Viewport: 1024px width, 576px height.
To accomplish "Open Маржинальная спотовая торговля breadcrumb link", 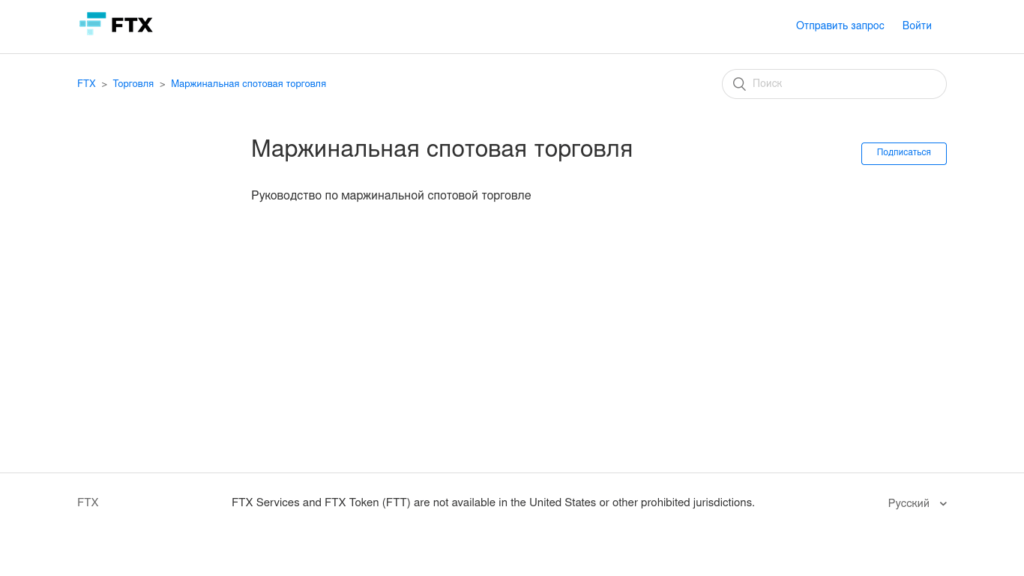I will [x=248, y=84].
